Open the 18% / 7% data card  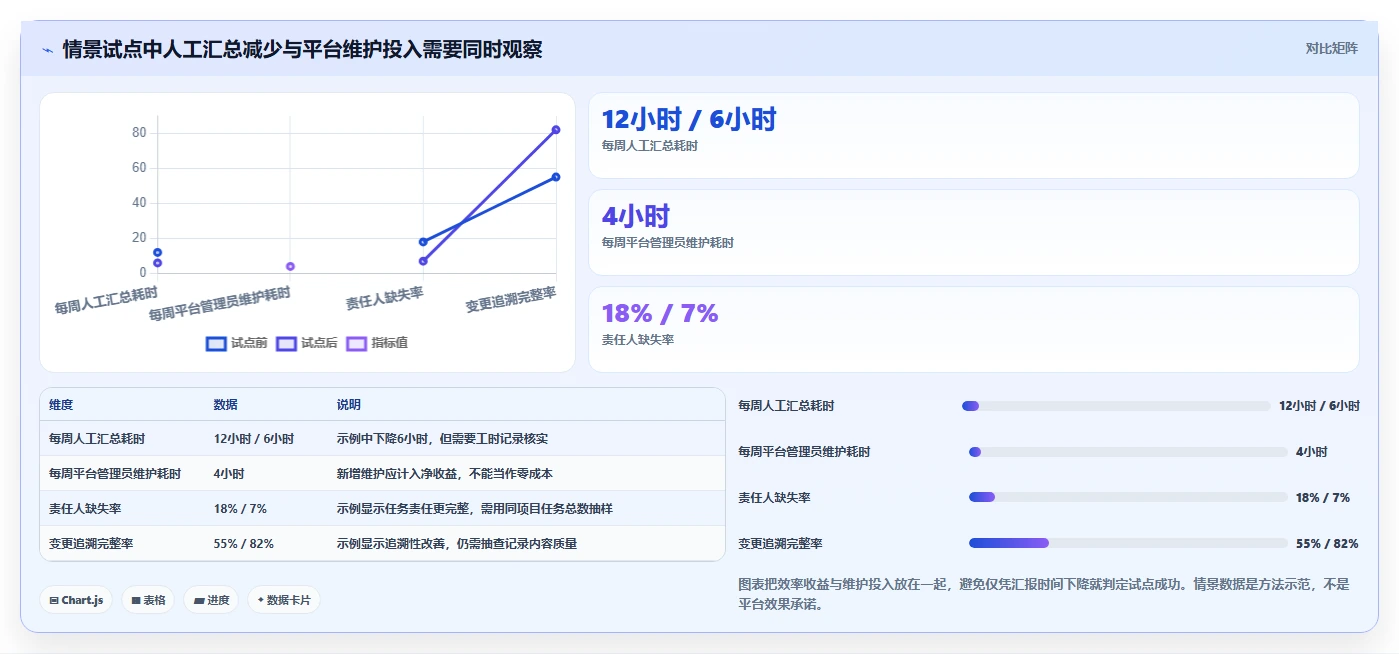pos(974,329)
